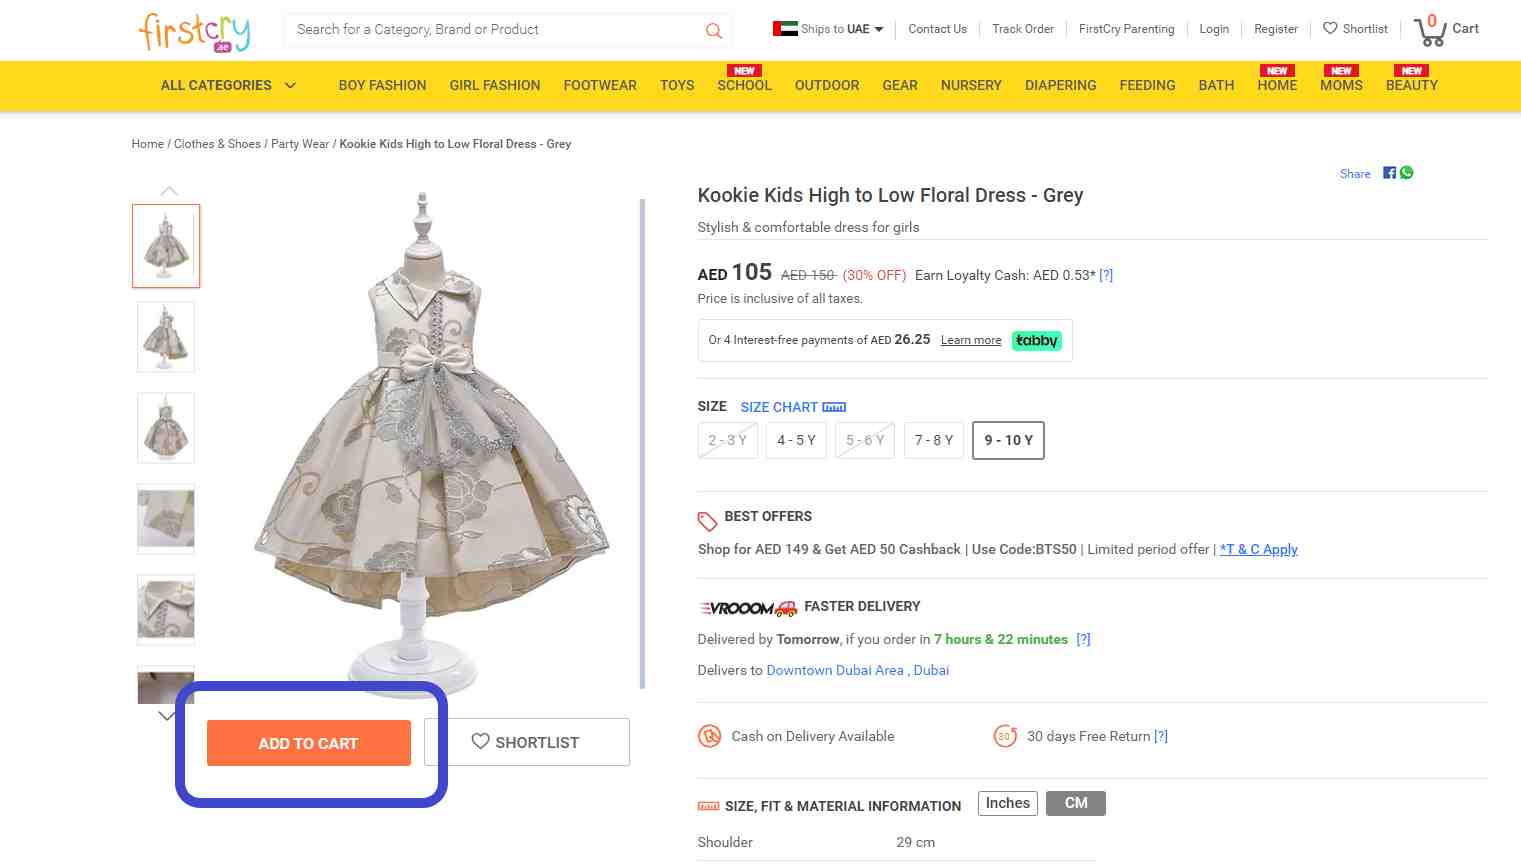Share the dress on Facebook
Screen dimensions: 1521x864
click(x=1389, y=172)
